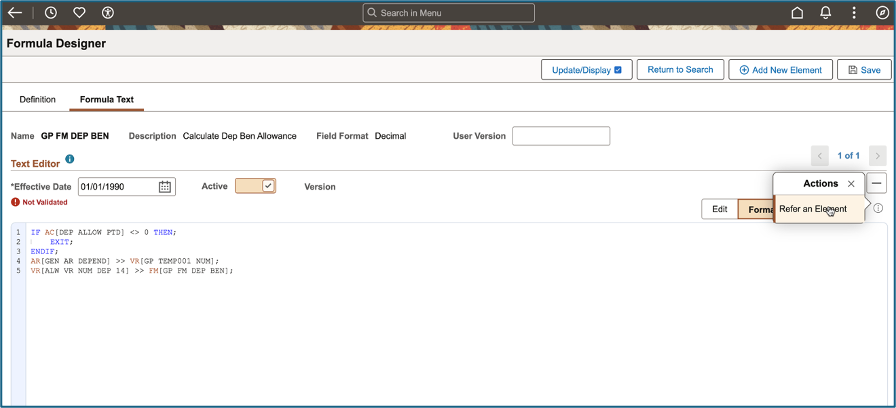Click the 1 of 1 link
The width and height of the screenshot is (896, 408).
click(x=849, y=155)
